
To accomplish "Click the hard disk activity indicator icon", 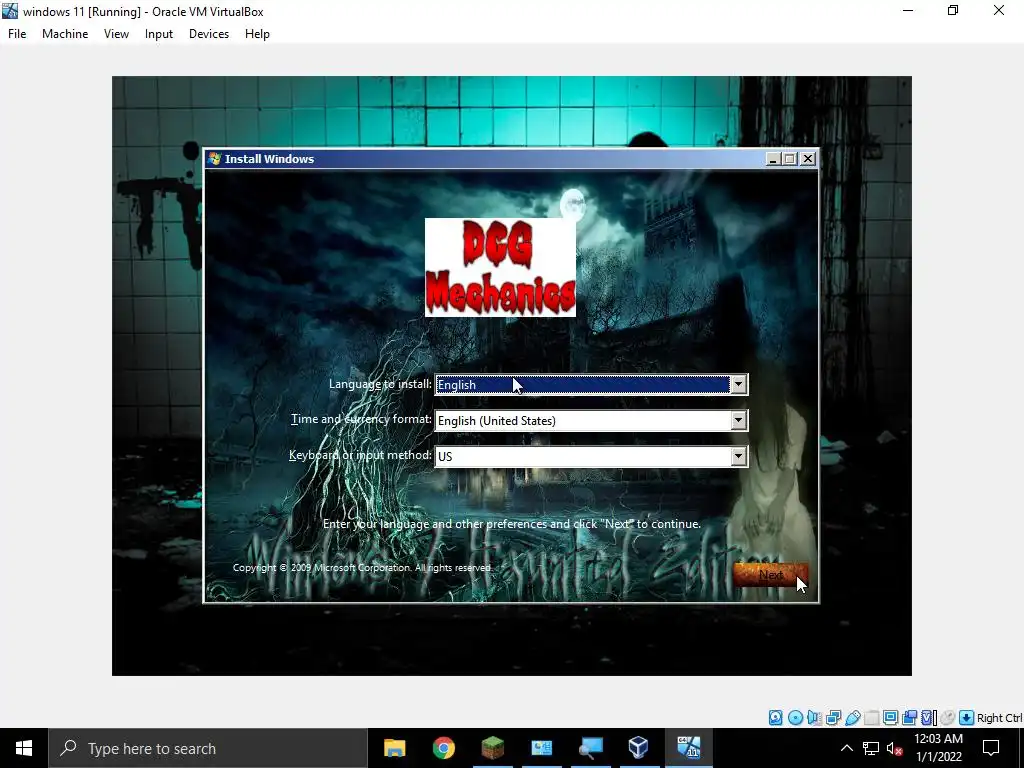I will coord(775,718).
